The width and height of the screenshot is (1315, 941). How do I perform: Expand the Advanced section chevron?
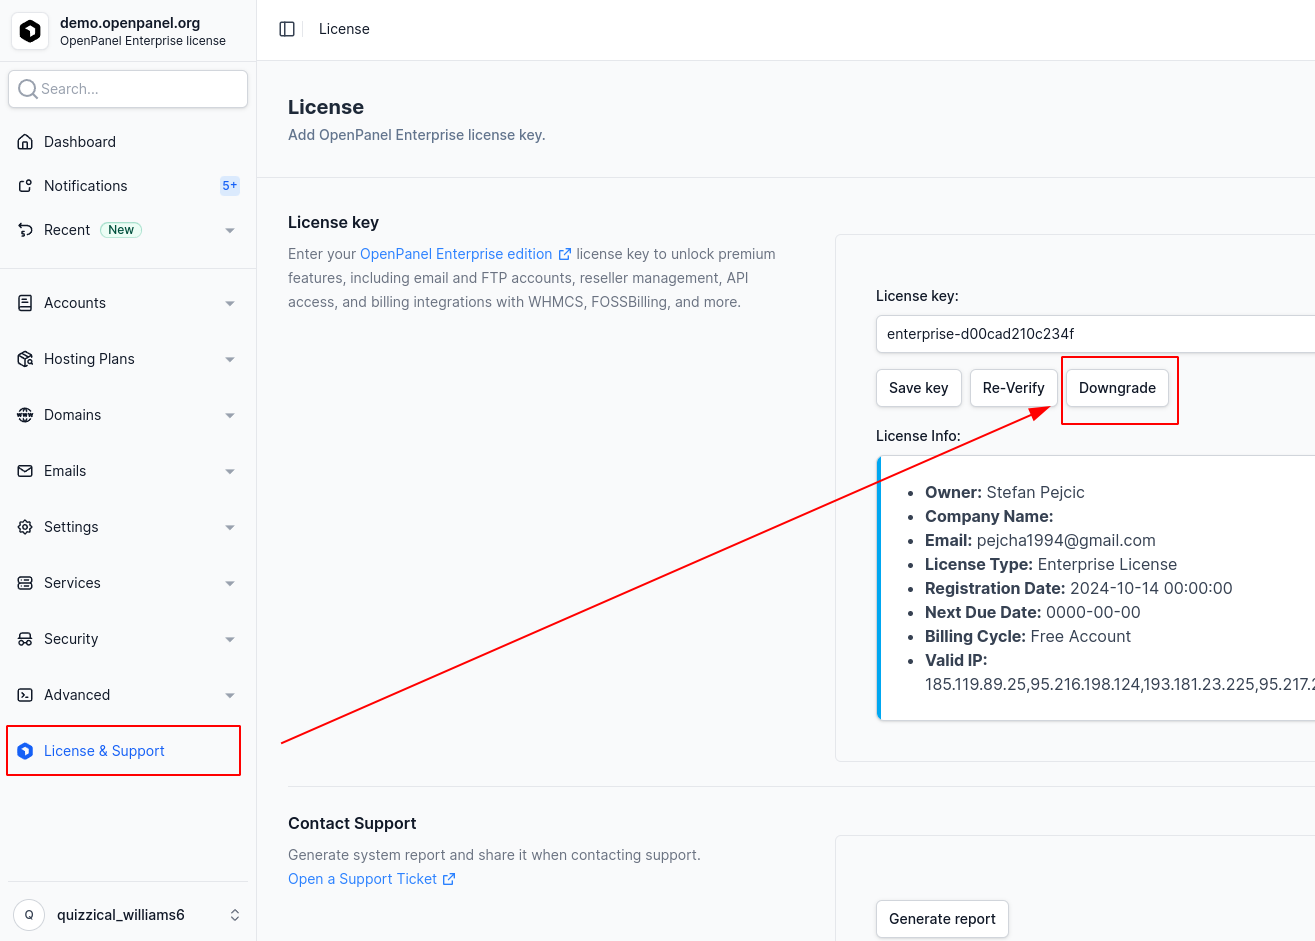(230, 695)
